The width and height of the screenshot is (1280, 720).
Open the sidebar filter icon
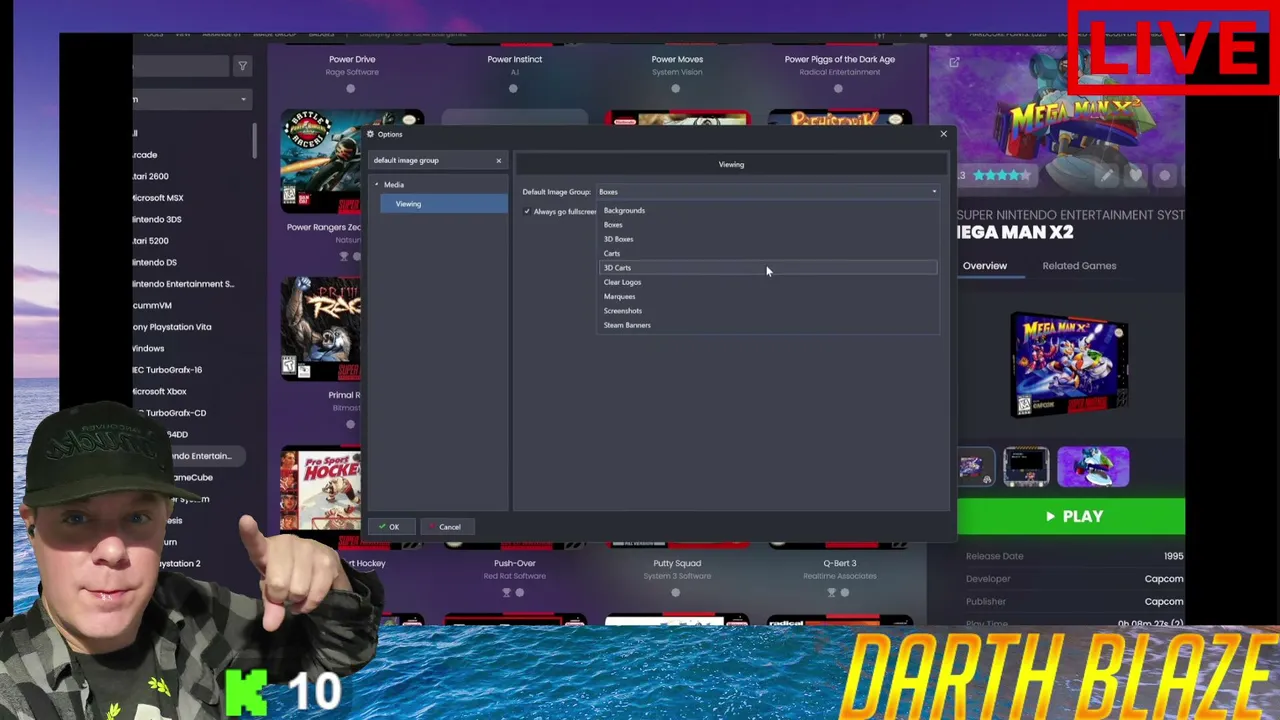coord(242,66)
